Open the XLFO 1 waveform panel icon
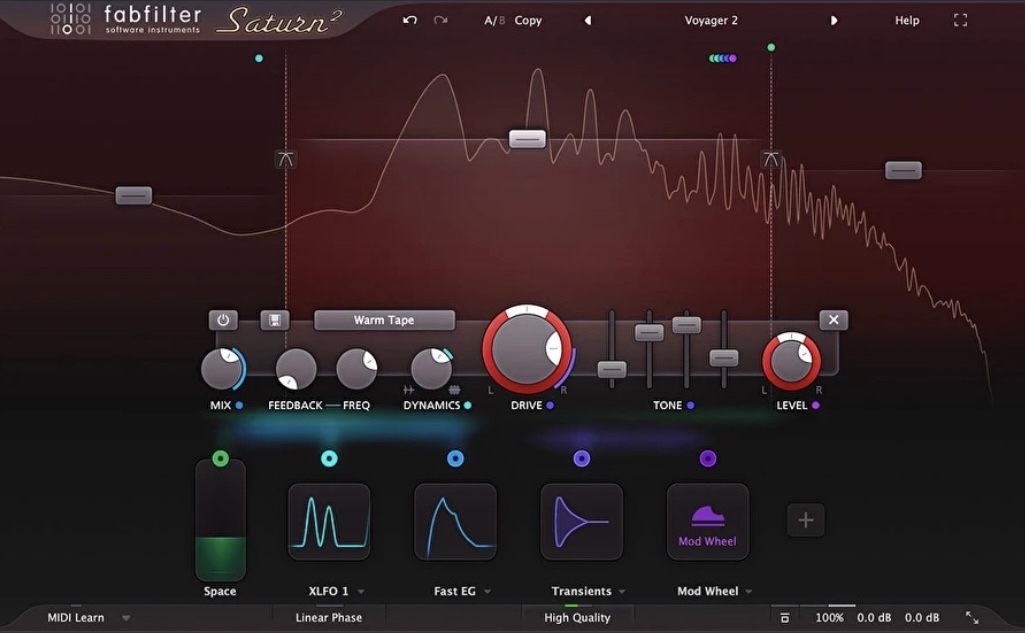 329,521
